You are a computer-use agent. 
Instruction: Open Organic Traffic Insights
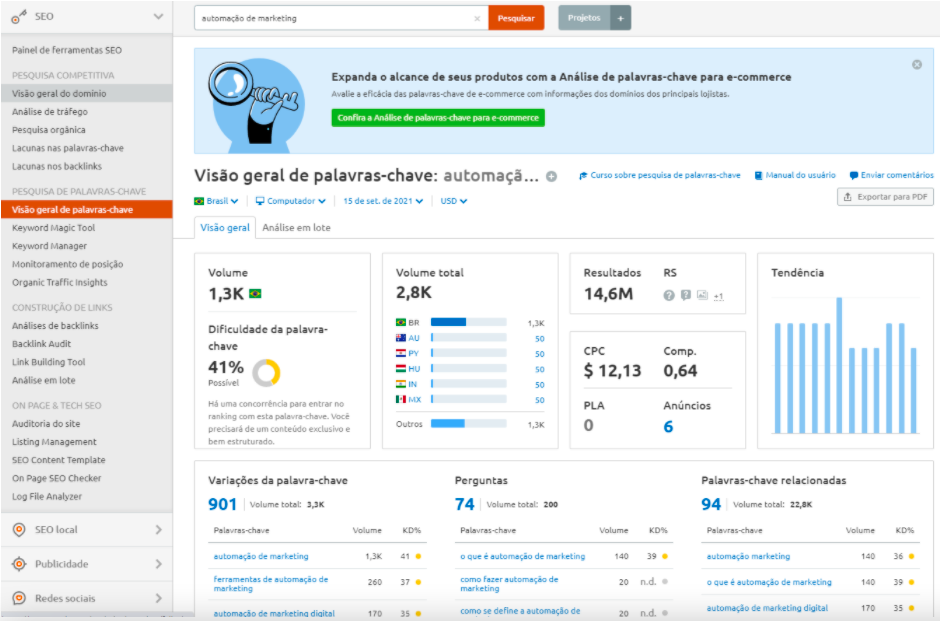(59, 282)
